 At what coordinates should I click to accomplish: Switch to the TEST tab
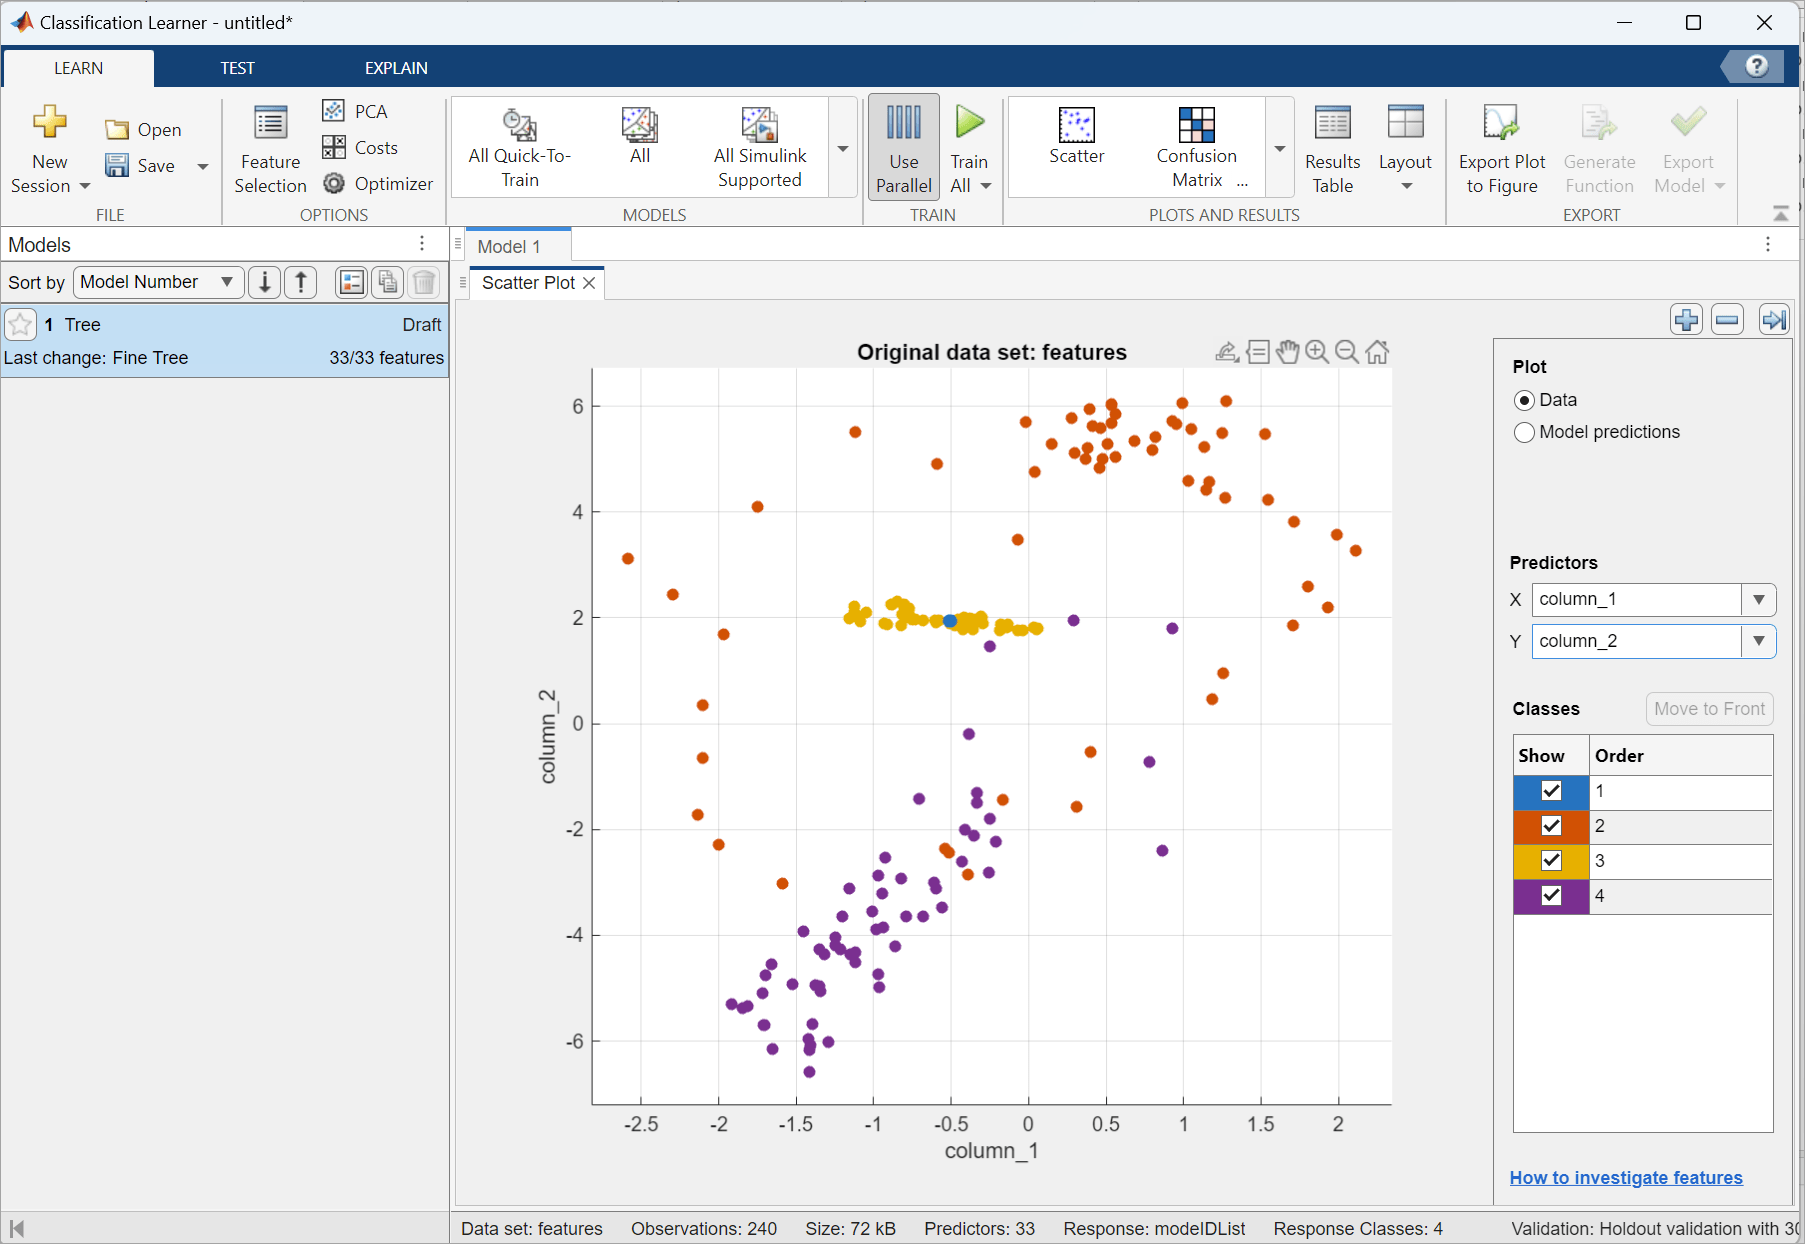(x=238, y=68)
